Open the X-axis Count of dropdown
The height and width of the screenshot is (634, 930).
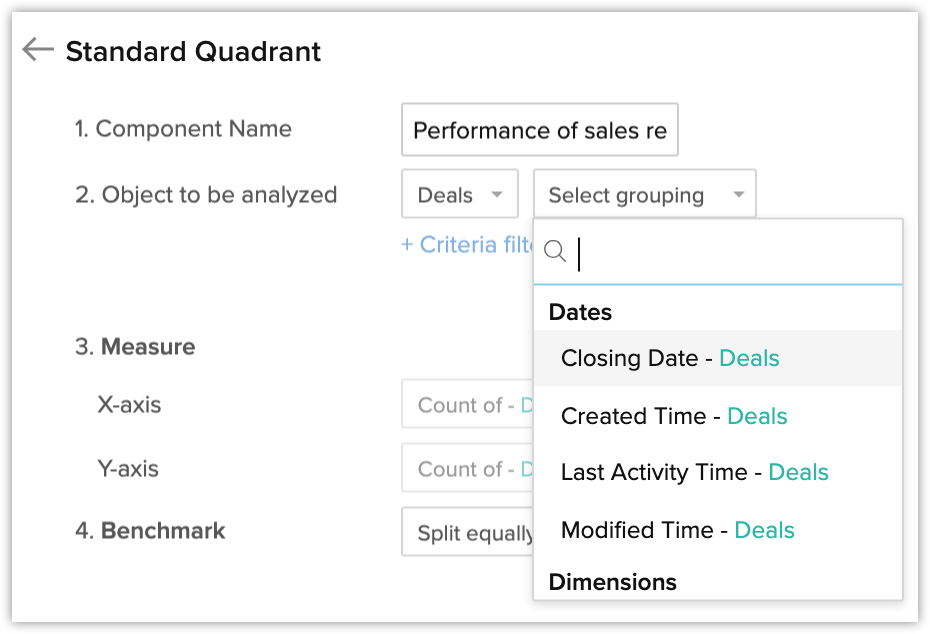coord(466,406)
